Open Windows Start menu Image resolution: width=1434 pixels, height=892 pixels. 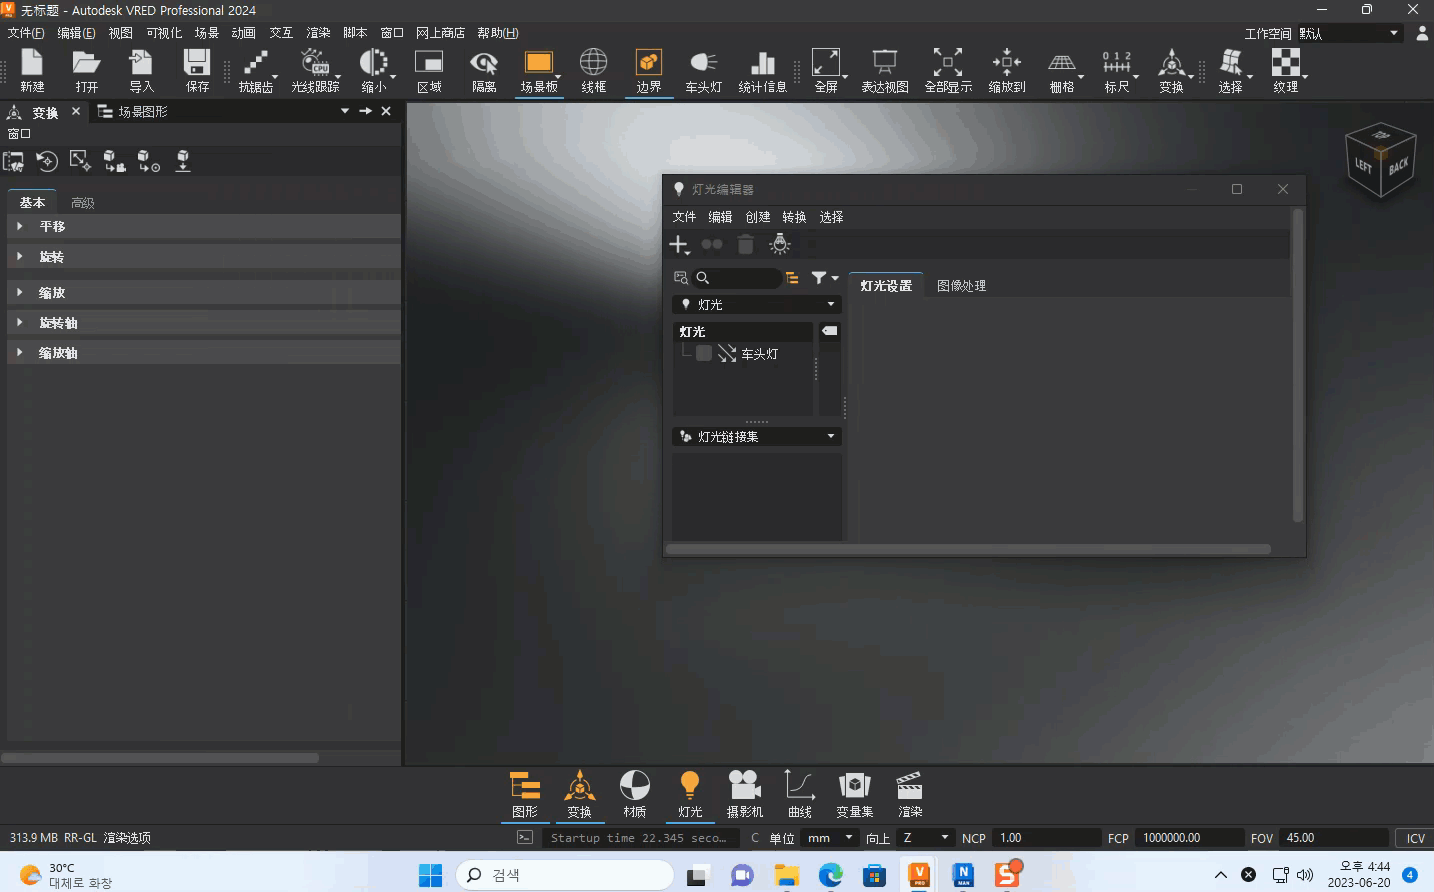tap(430, 875)
